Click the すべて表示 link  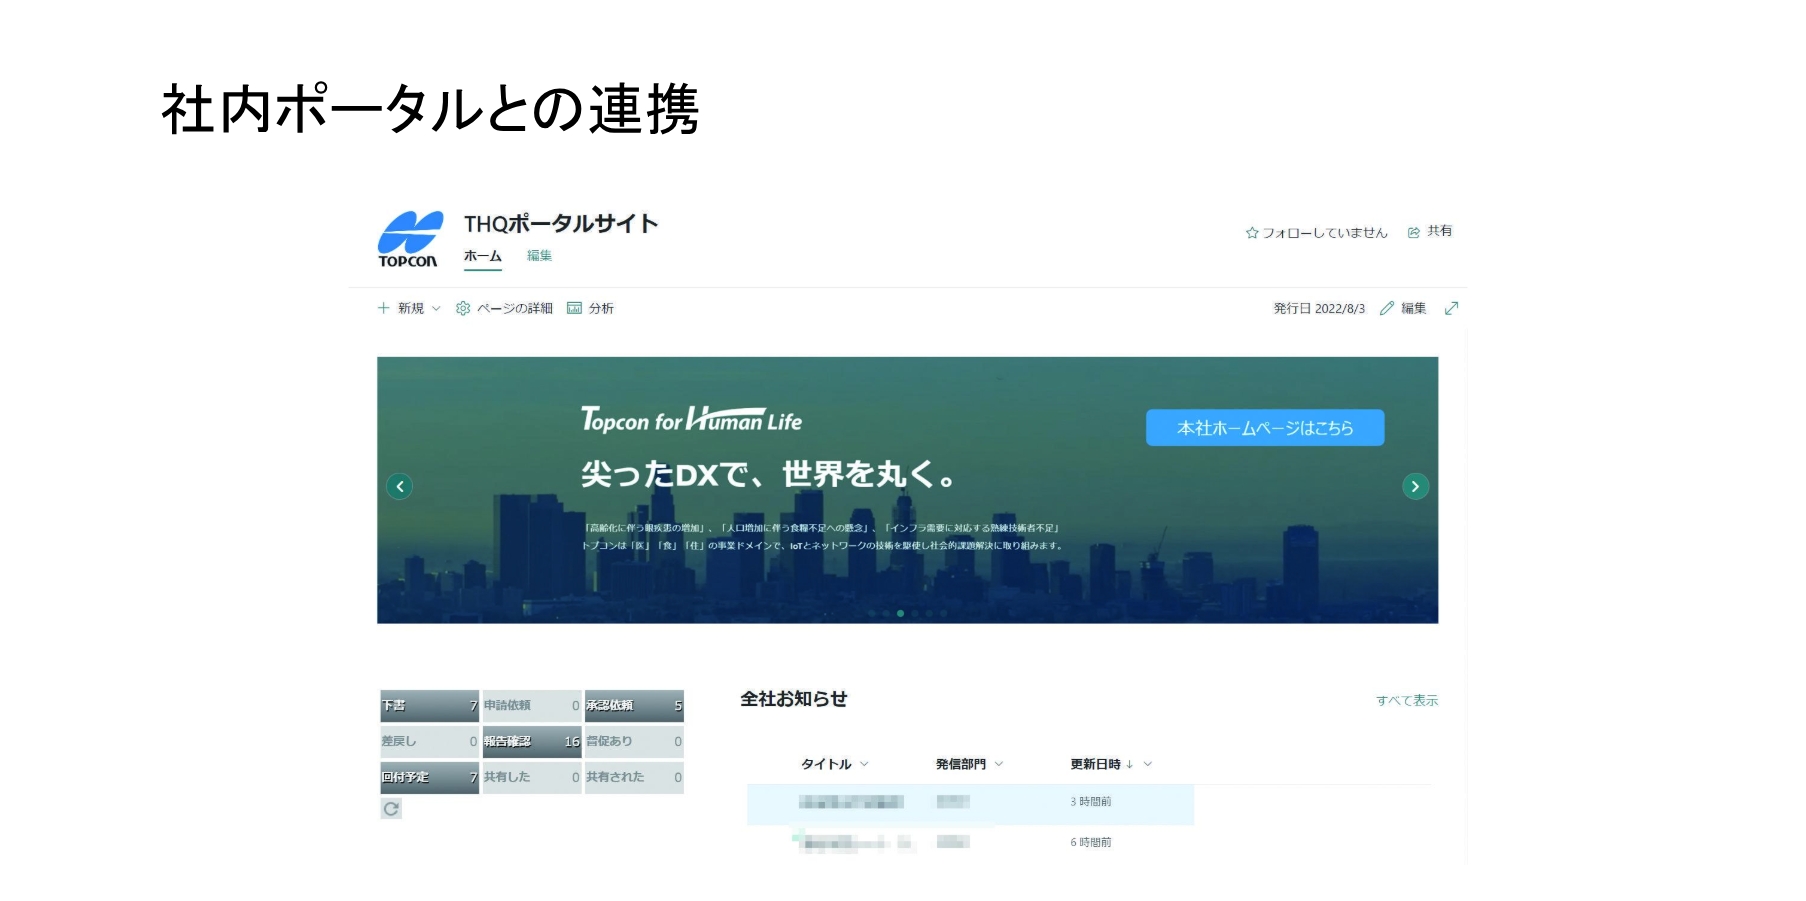tap(1407, 701)
